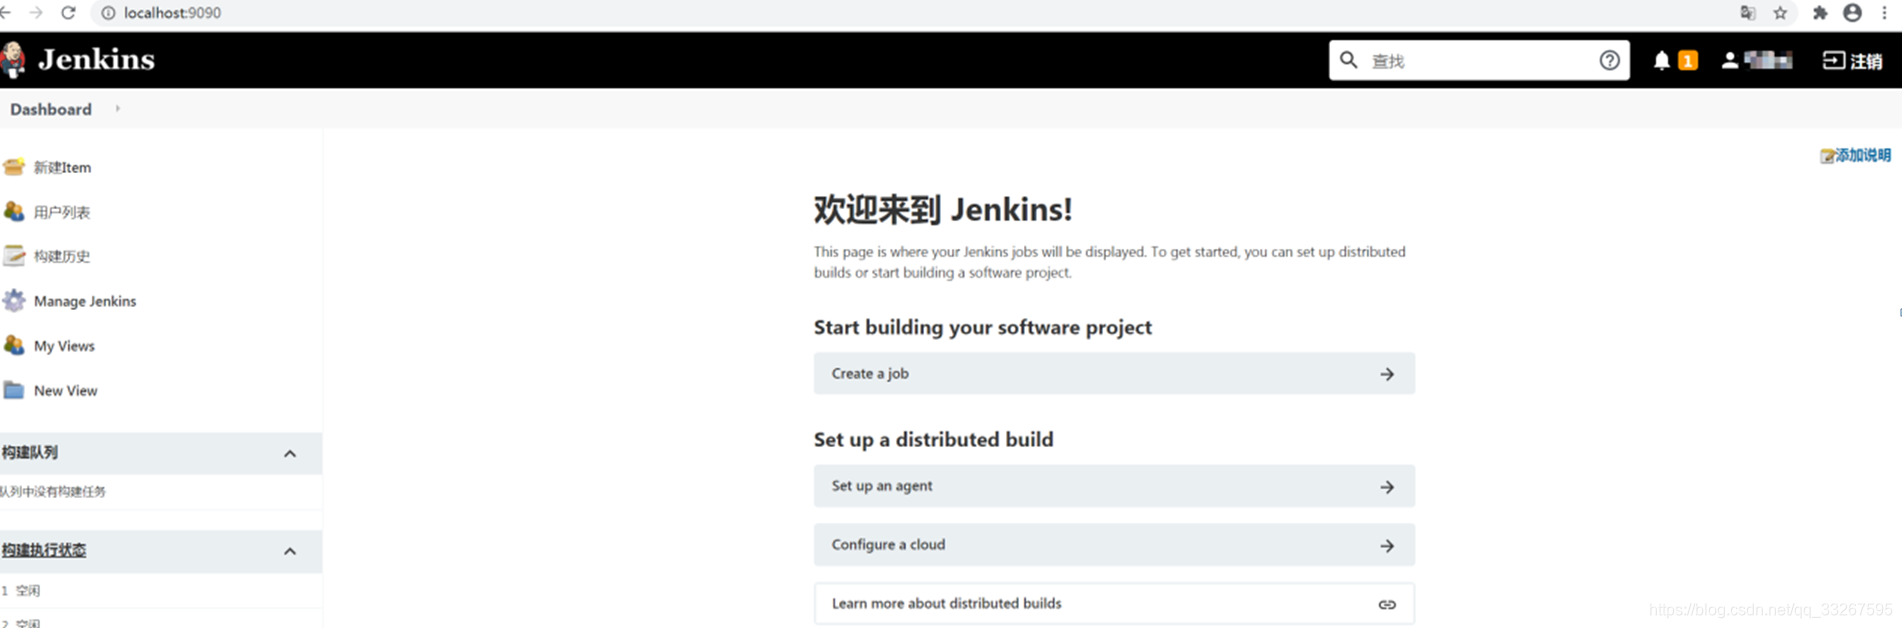Click arrow icon on Set up an agent
Screen dimensions: 1902x628
[1387, 487]
